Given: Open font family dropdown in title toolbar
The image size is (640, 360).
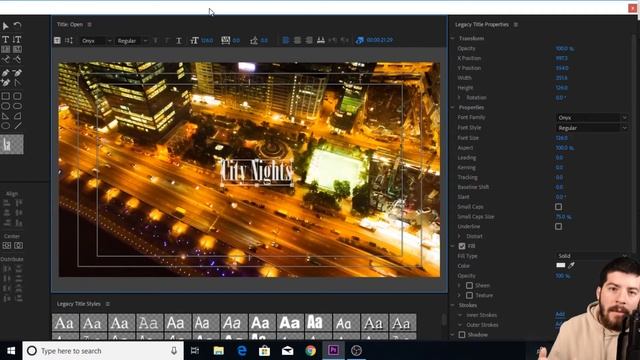Looking at the screenshot, I should (x=96, y=41).
